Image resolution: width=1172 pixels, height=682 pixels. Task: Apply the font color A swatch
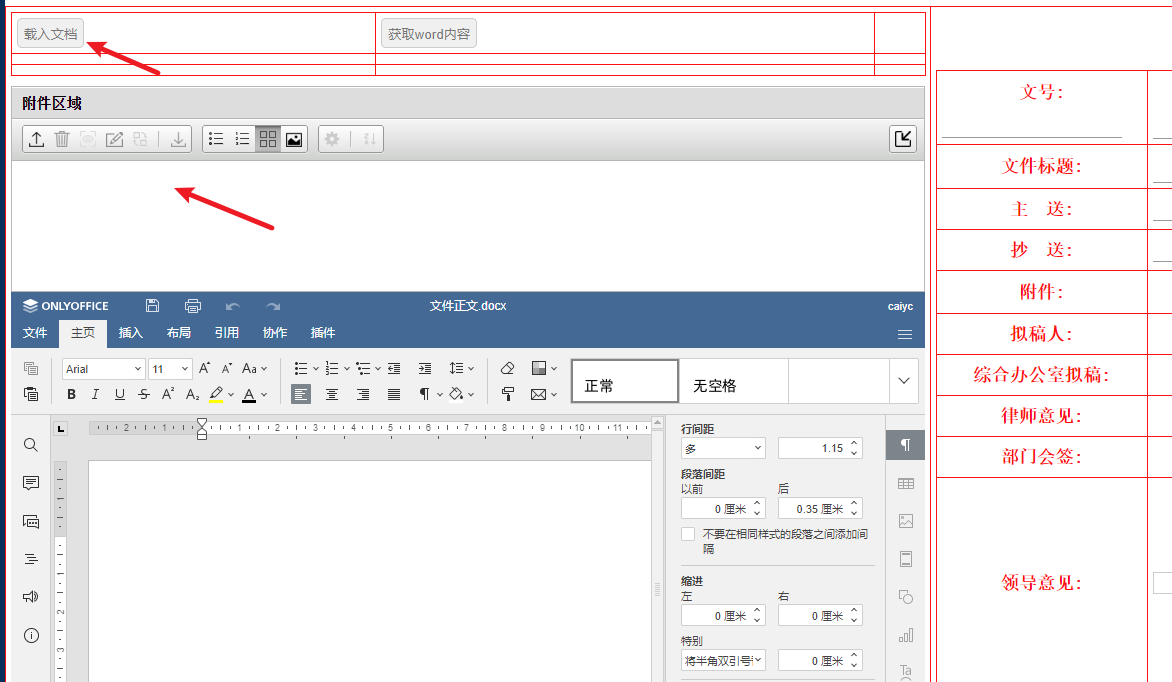pos(249,394)
